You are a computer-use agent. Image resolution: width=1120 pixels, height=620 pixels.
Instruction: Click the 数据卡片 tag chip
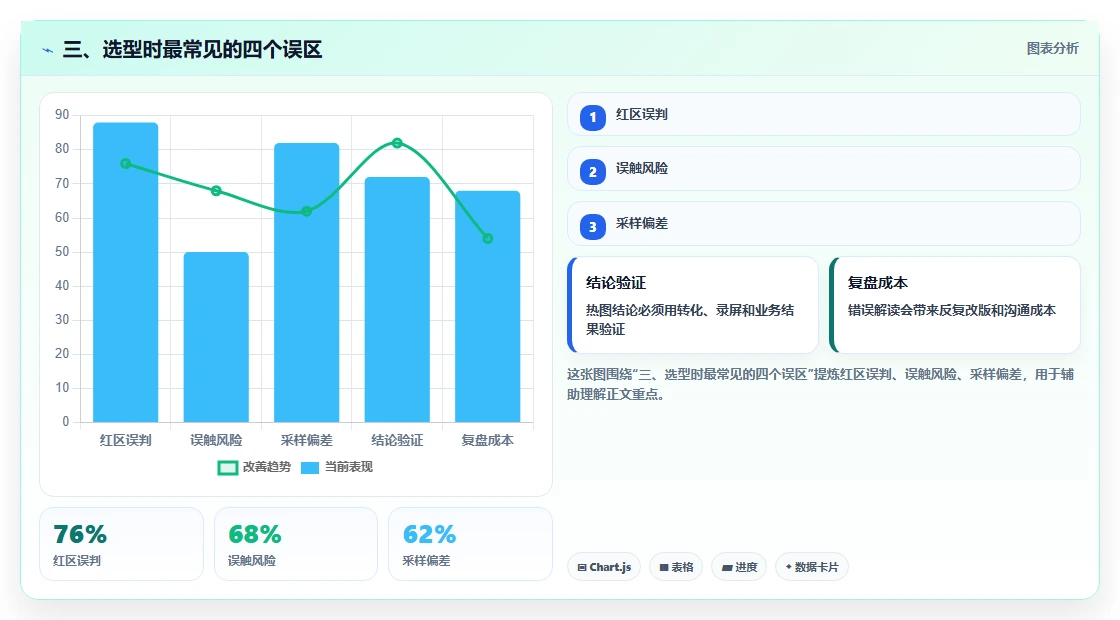coord(812,567)
